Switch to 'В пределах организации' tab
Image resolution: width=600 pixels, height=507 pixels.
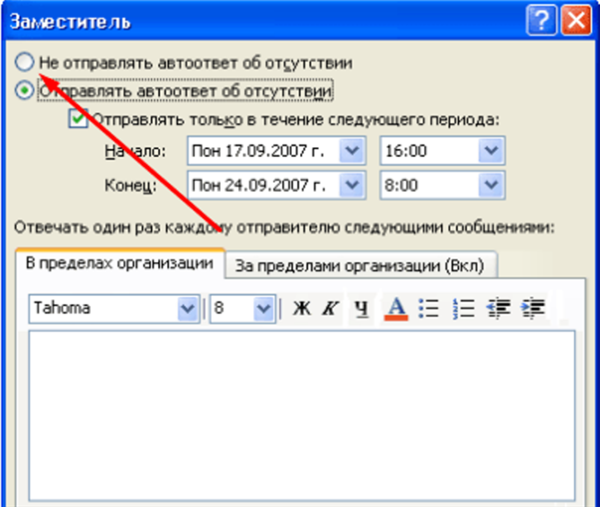120,263
